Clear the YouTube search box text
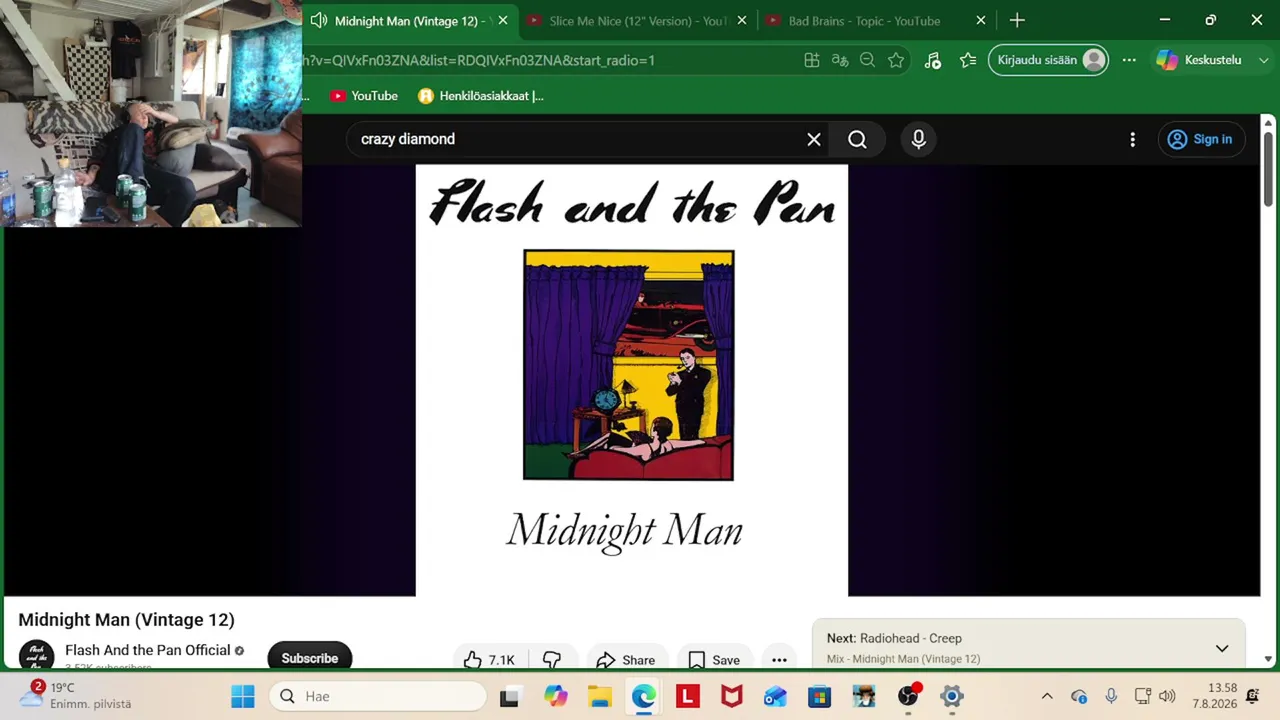This screenshot has height=720, width=1280. click(814, 140)
